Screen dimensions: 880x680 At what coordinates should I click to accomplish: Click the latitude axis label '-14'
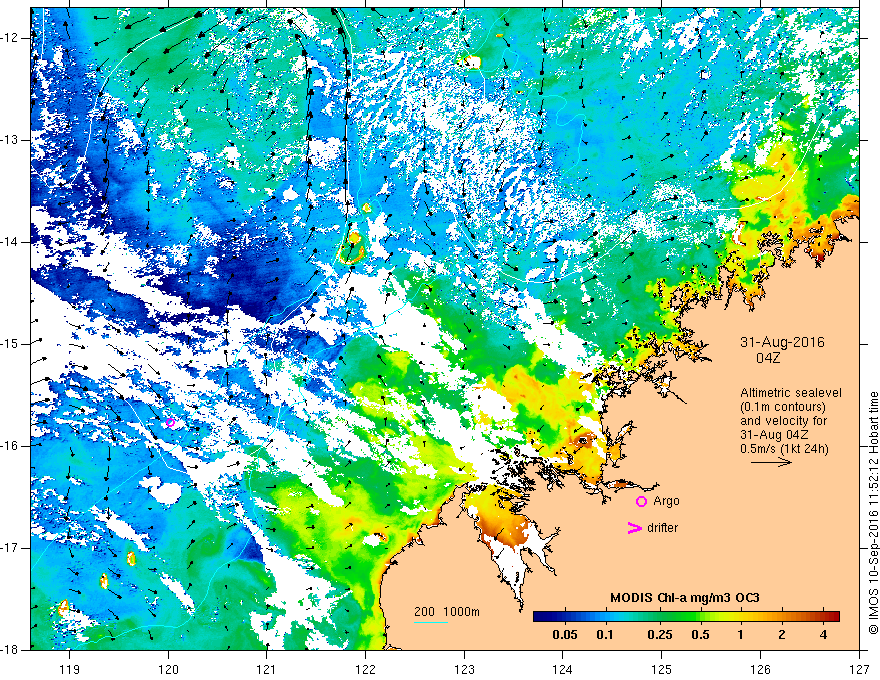click(10, 242)
